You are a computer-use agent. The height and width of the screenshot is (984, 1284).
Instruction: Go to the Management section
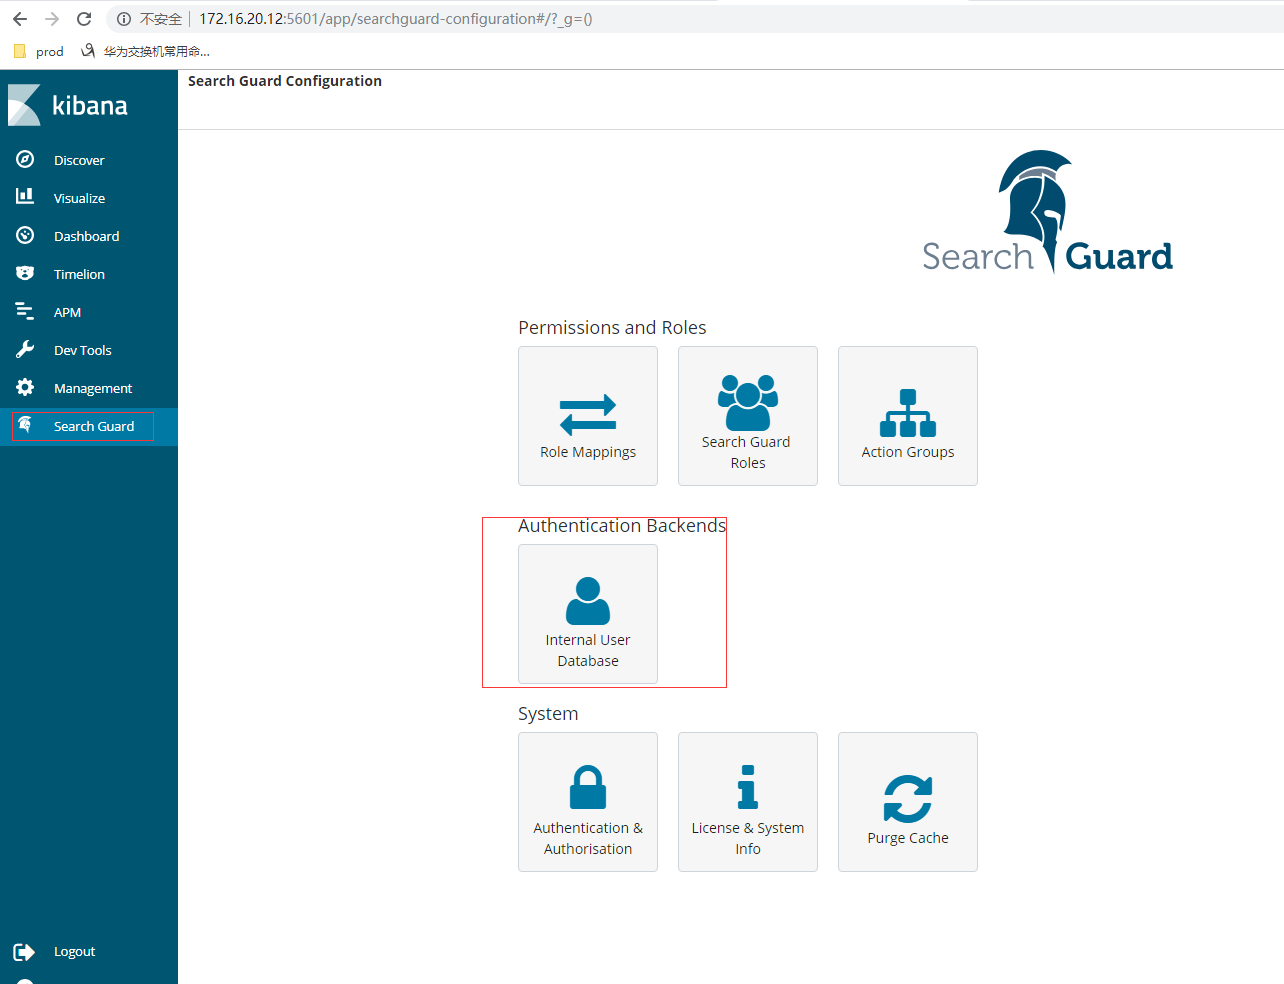point(93,388)
